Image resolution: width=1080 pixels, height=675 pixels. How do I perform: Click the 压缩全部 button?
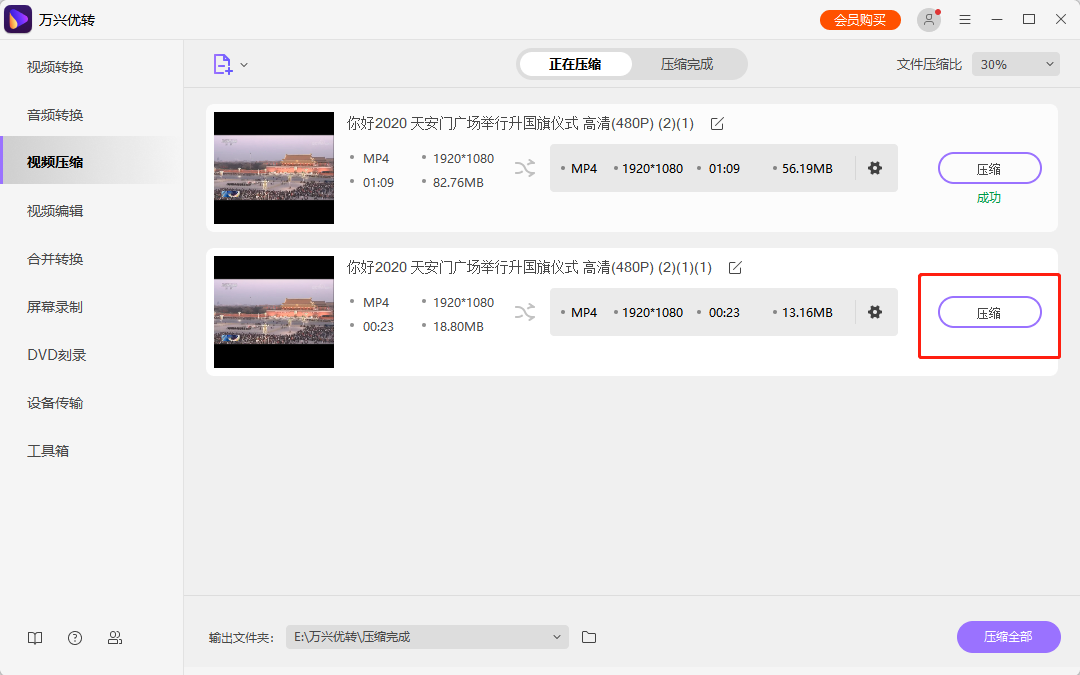pyautogui.click(x=1008, y=637)
